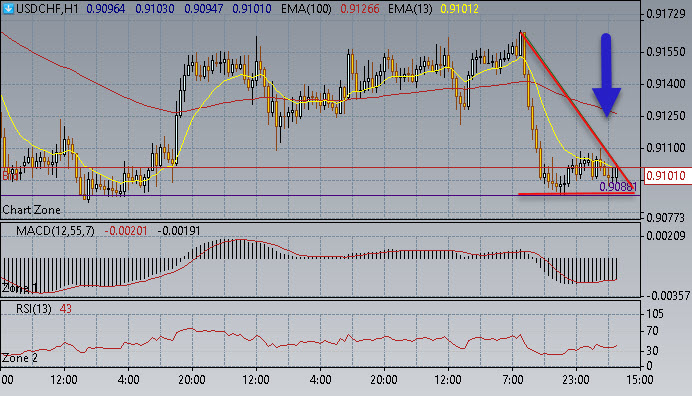Click the Chart Zone label

31,210
